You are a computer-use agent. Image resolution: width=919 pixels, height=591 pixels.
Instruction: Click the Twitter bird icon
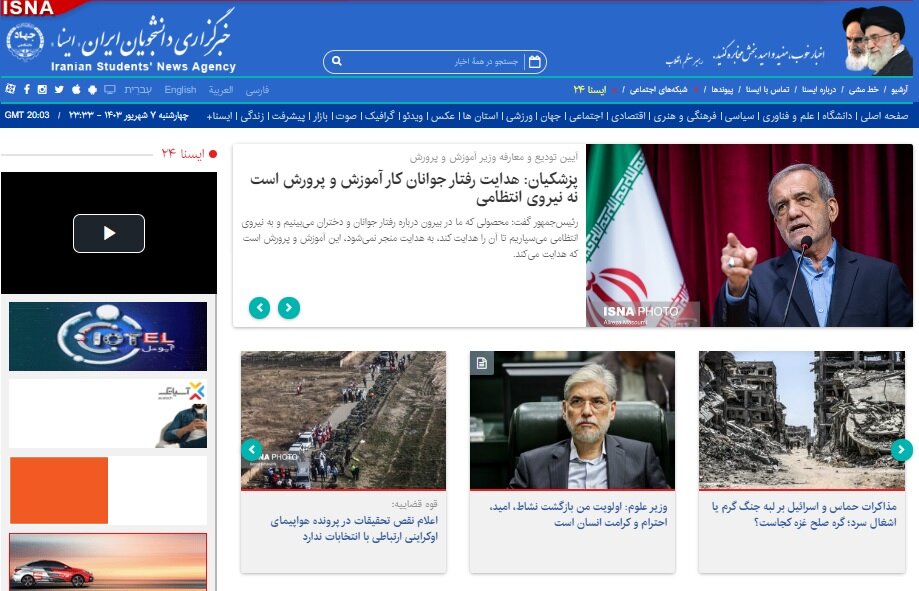coord(58,90)
